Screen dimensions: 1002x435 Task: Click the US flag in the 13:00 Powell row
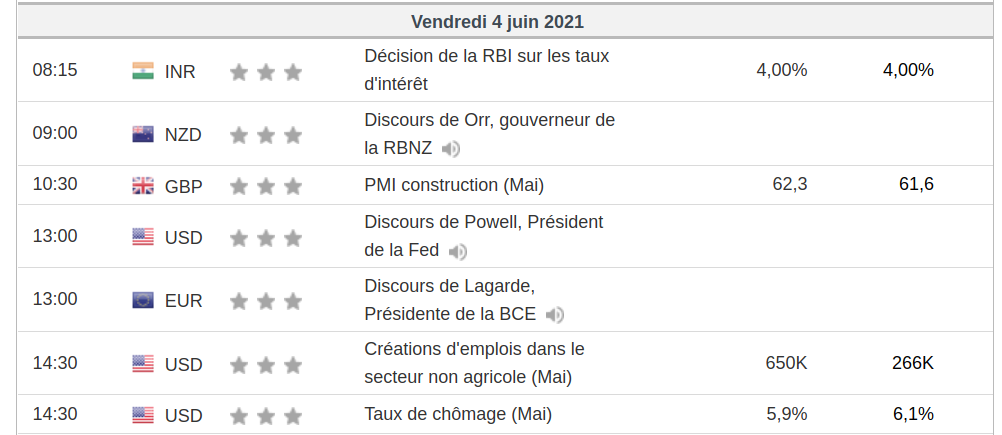pos(143,237)
